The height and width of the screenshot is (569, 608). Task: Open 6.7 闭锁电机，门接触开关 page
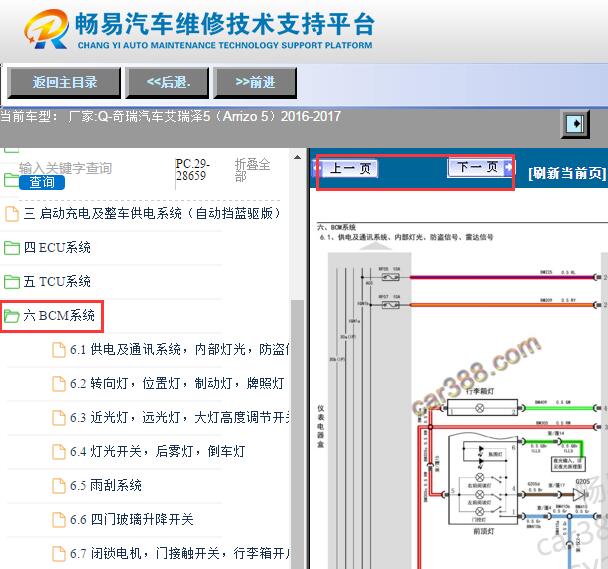pos(180,553)
